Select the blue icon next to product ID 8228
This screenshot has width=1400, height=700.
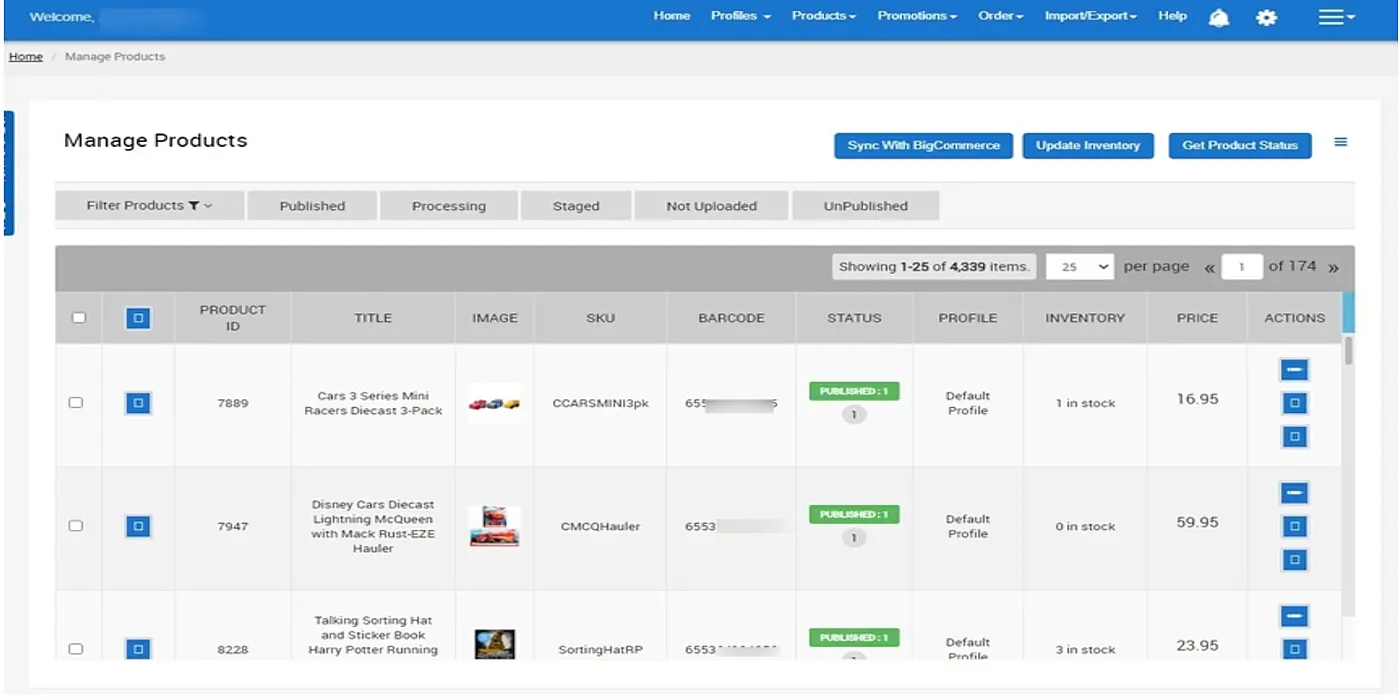[137, 648]
